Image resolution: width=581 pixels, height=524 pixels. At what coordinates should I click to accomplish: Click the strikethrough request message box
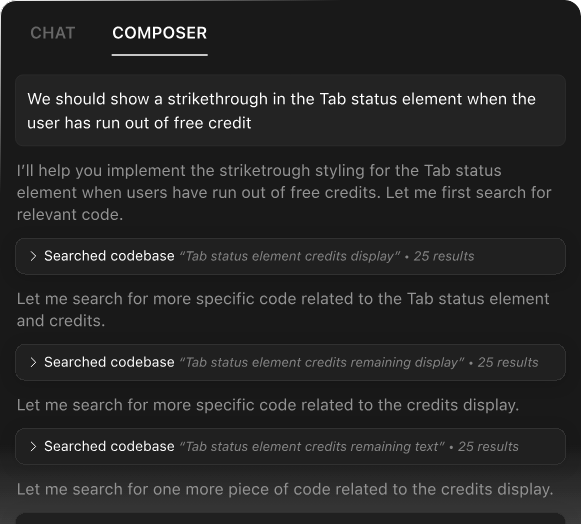[x=290, y=110]
